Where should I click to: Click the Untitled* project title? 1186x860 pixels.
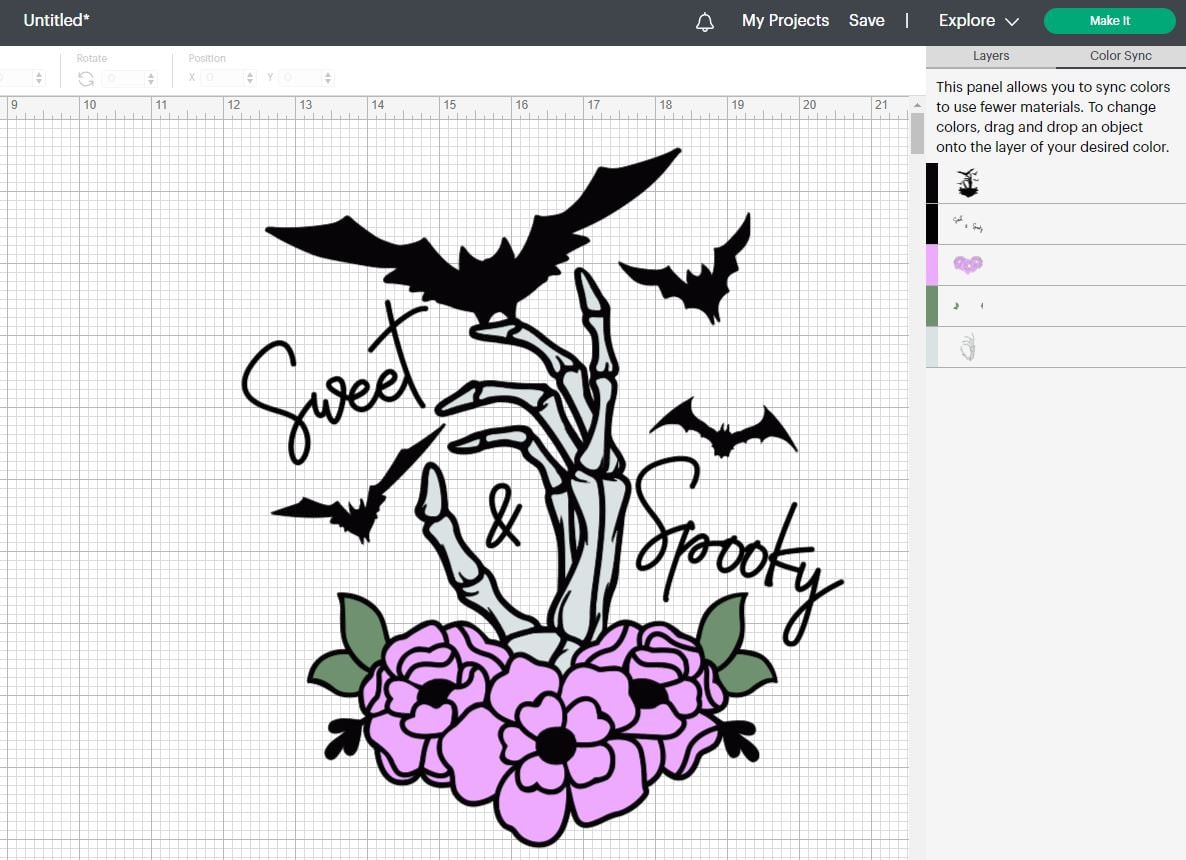(56, 20)
